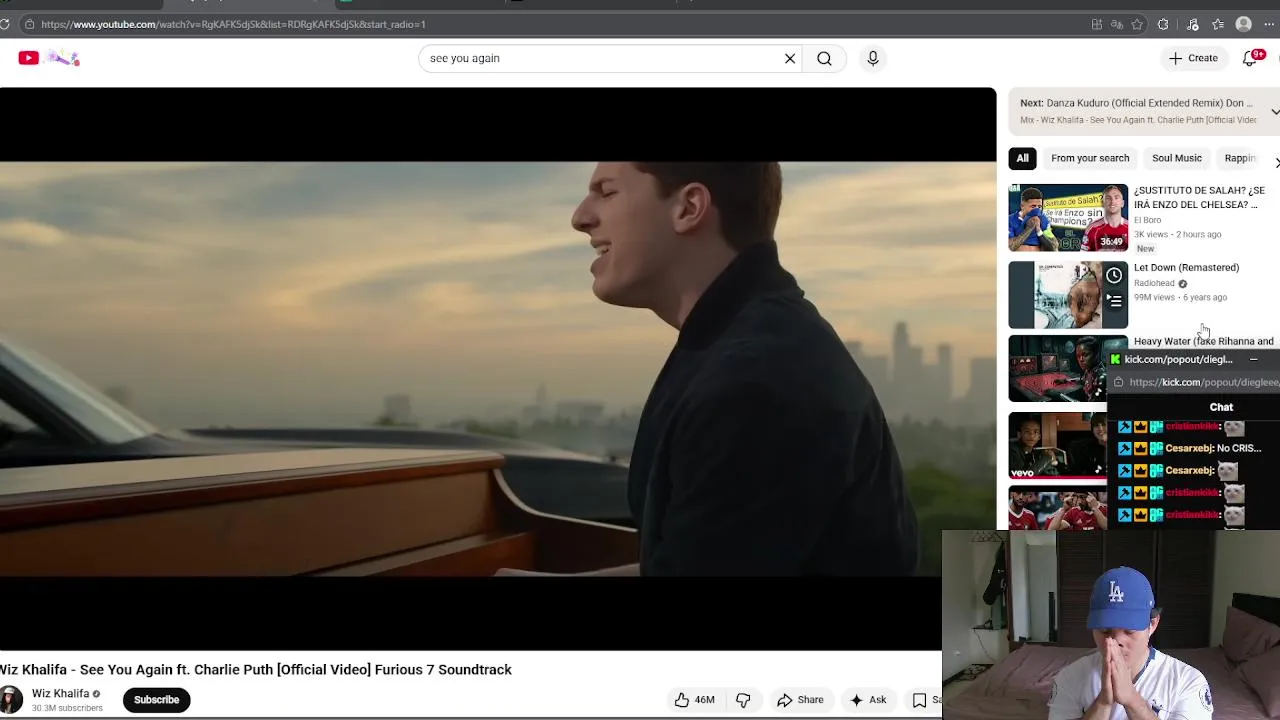The height and width of the screenshot is (720, 1280).
Task: Click the Kick favicon in the popout title
Action: (x=1116, y=359)
